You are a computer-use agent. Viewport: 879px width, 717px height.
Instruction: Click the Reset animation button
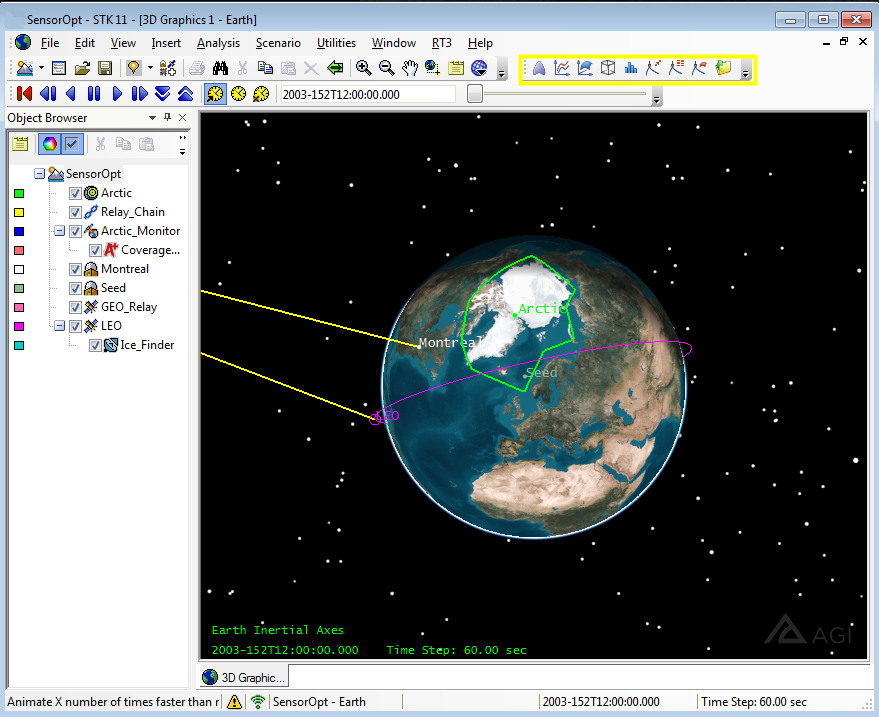pos(24,94)
